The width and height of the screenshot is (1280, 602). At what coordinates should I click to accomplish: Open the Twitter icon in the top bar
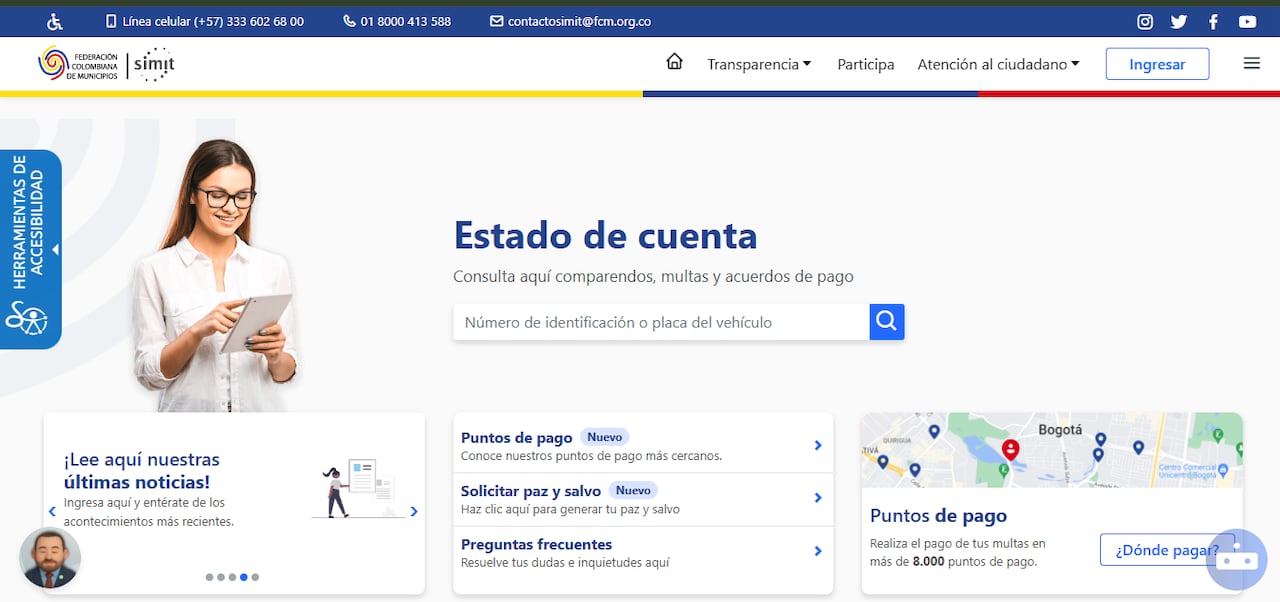[x=1178, y=20]
